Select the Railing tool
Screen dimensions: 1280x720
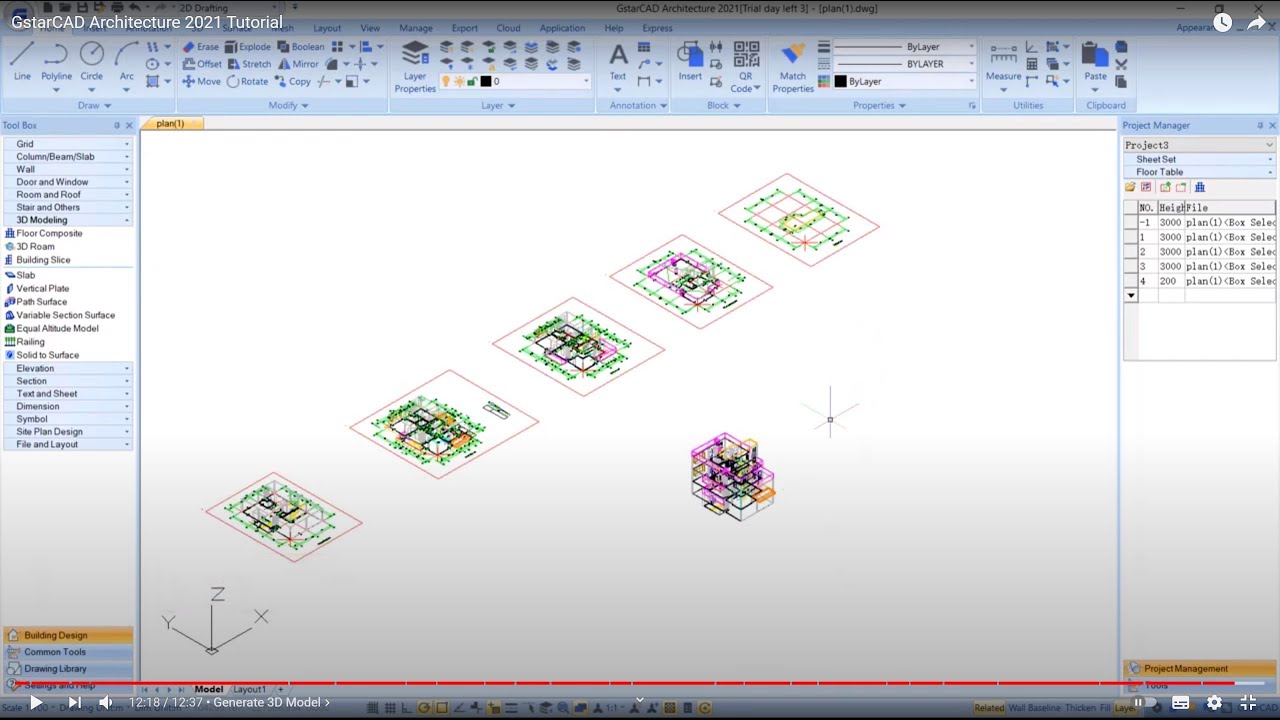point(25,342)
